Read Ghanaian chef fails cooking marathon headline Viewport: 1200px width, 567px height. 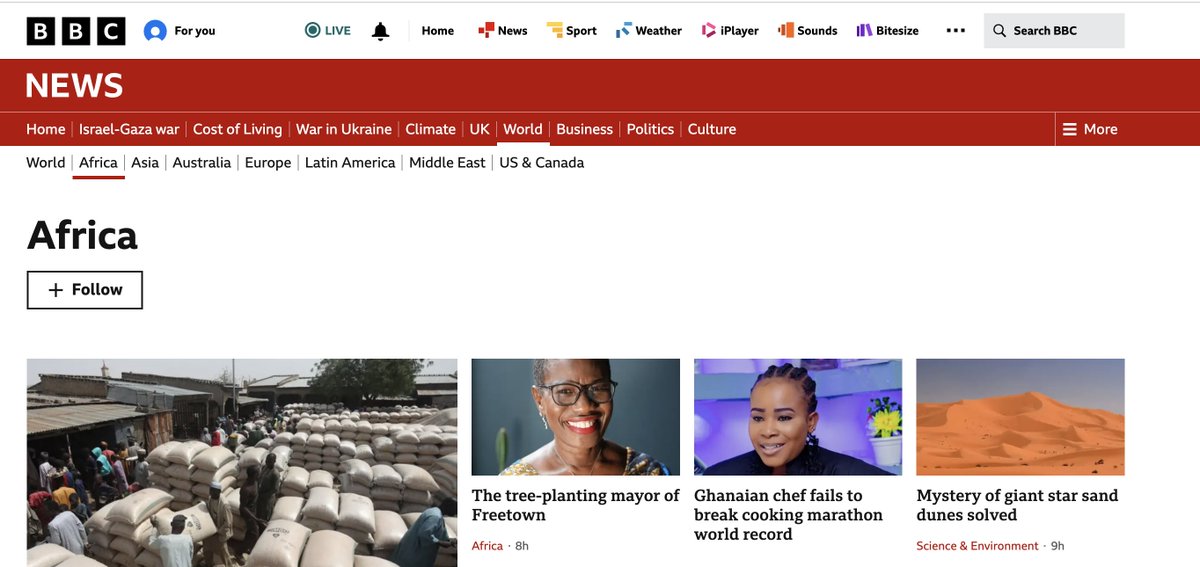(x=789, y=515)
